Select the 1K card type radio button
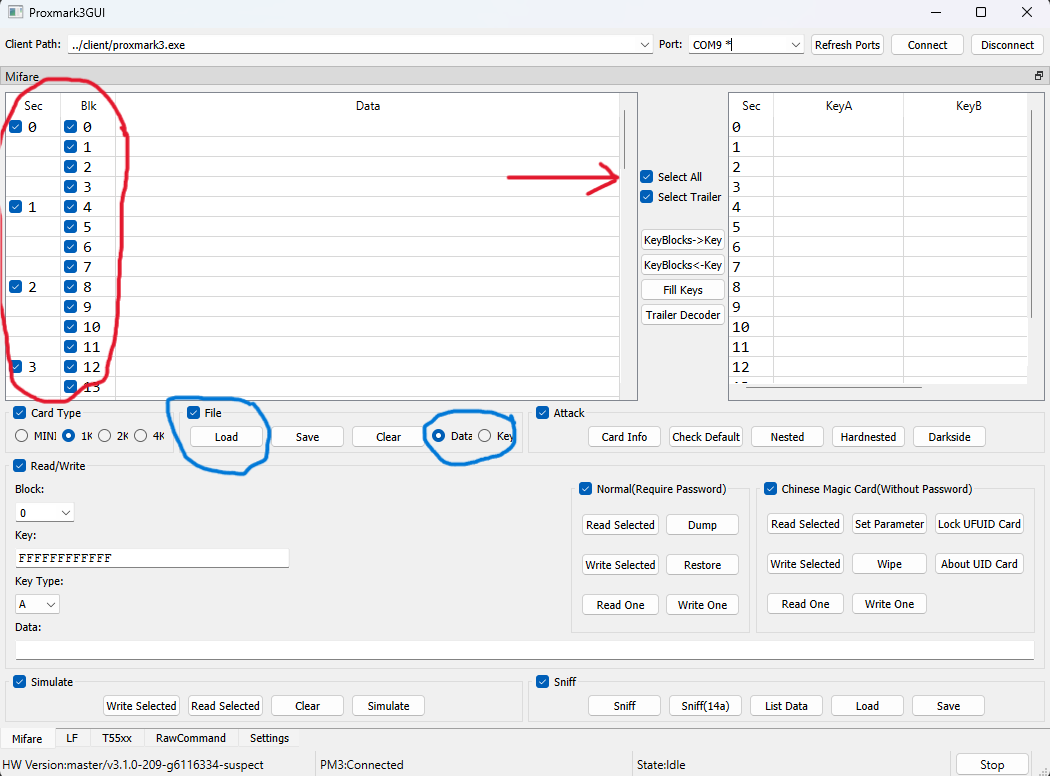This screenshot has height=776, width=1050. click(68, 436)
